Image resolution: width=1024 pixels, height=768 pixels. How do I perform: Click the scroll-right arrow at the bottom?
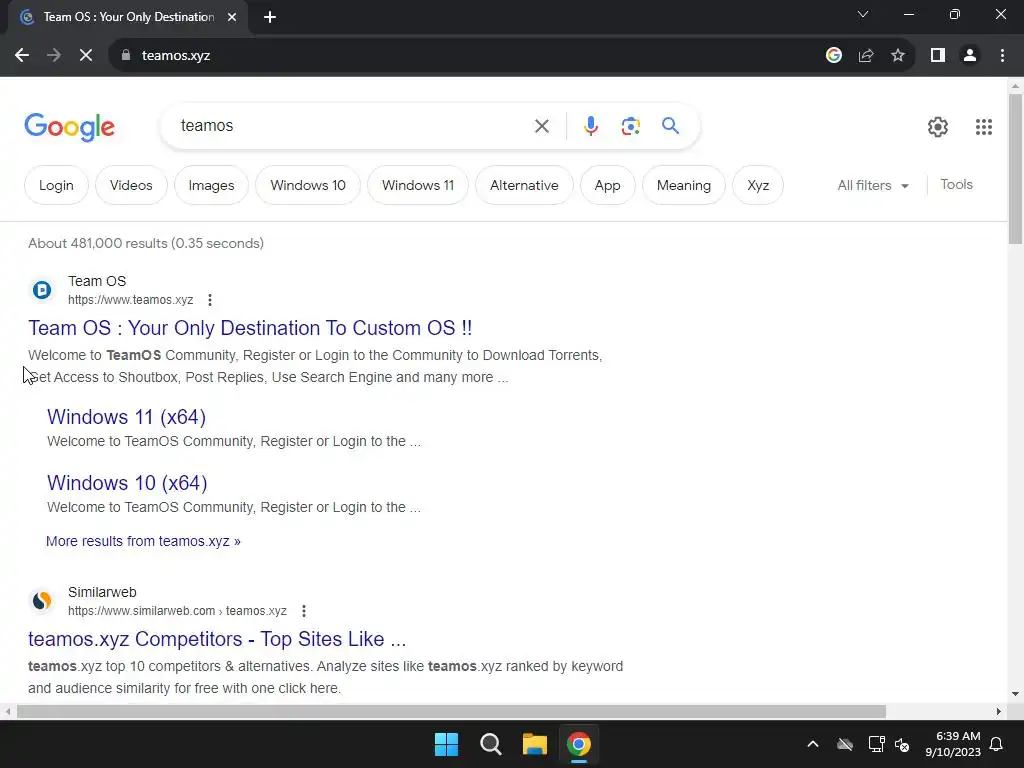coord(999,712)
